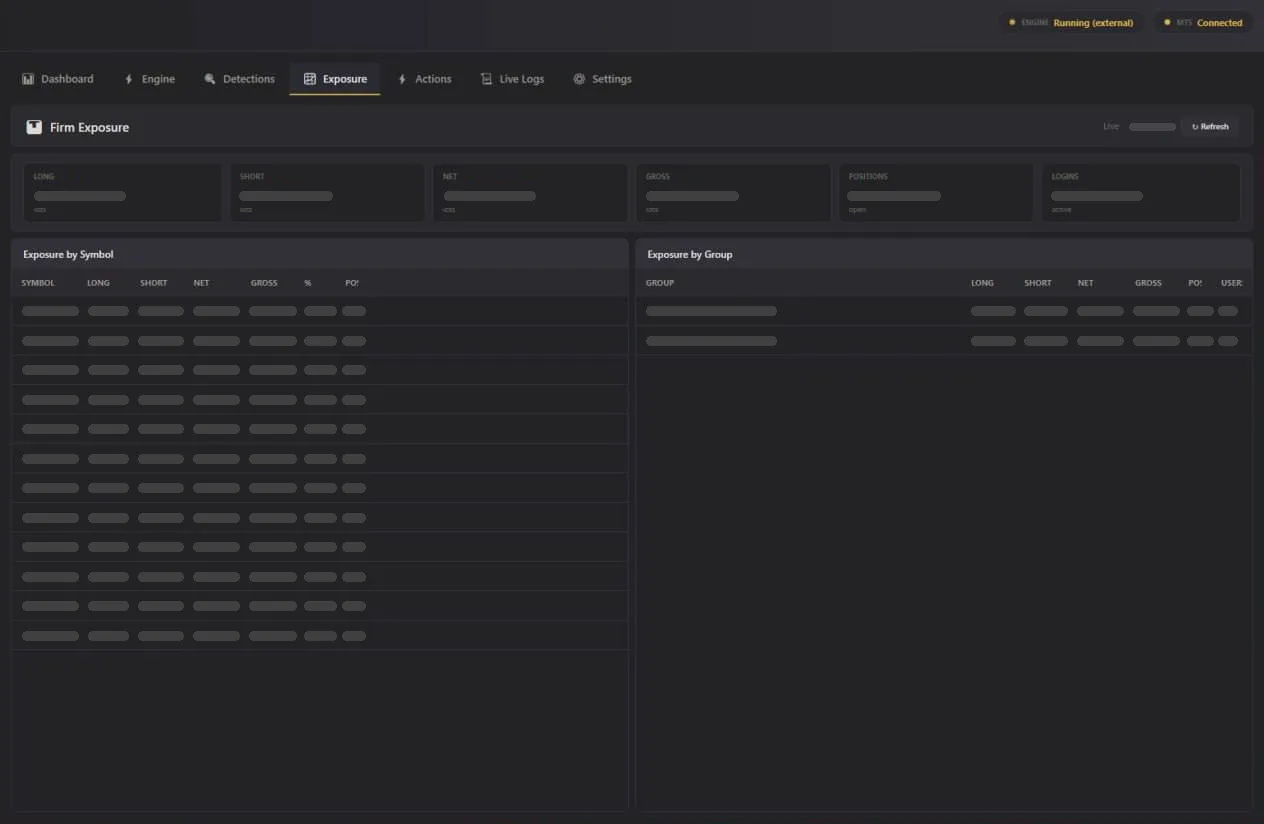Select the GROSS summary card
This screenshot has height=824, width=1264.
click(x=733, y=192)
